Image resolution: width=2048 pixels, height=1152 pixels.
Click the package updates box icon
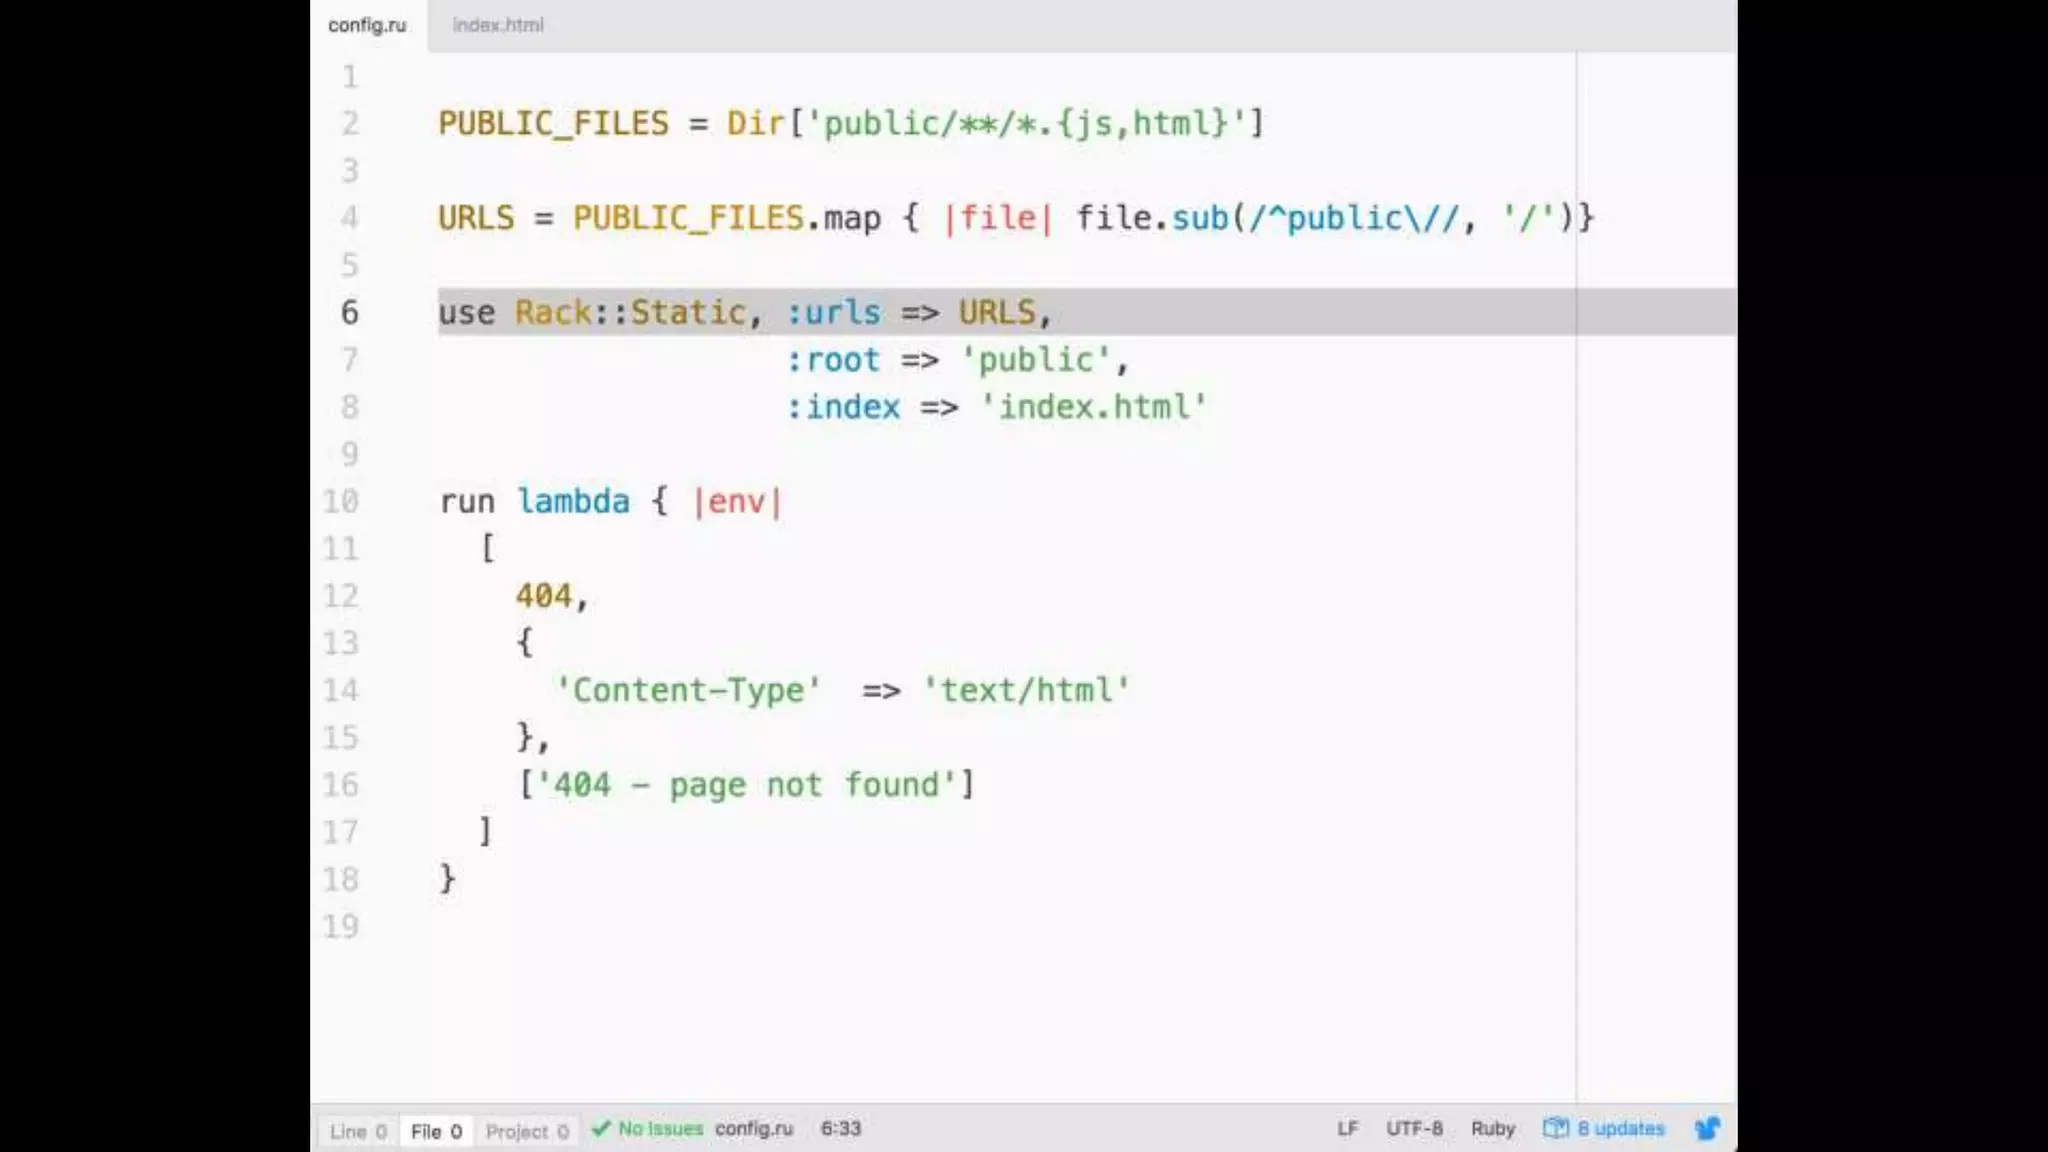click(x=1555, y=1129)
